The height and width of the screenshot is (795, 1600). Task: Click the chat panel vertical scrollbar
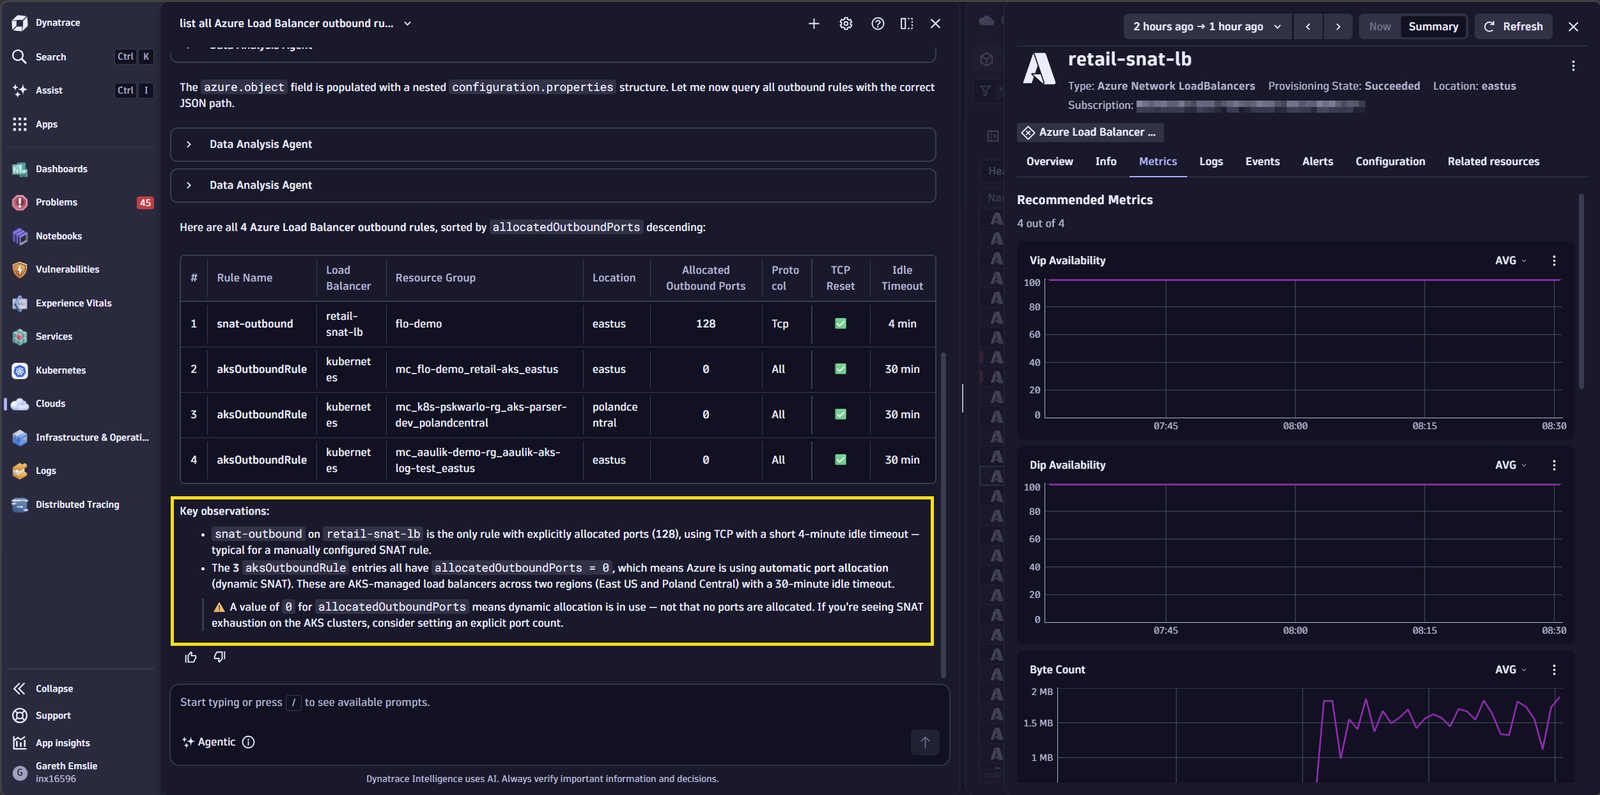pyautogui.click(x=943, y=514)
